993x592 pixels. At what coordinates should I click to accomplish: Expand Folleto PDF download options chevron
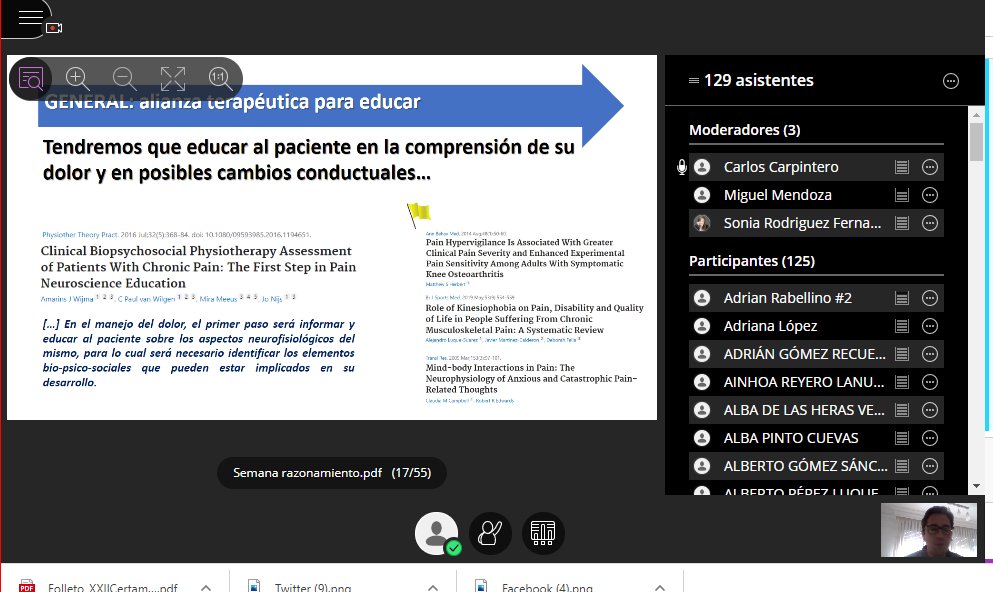(x=206, y=588)
